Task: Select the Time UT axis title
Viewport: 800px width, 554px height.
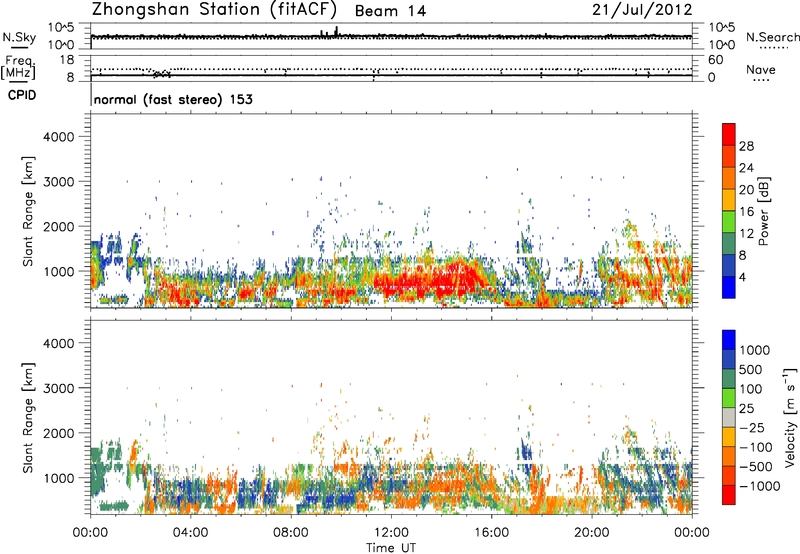Action: pos(391,548)
